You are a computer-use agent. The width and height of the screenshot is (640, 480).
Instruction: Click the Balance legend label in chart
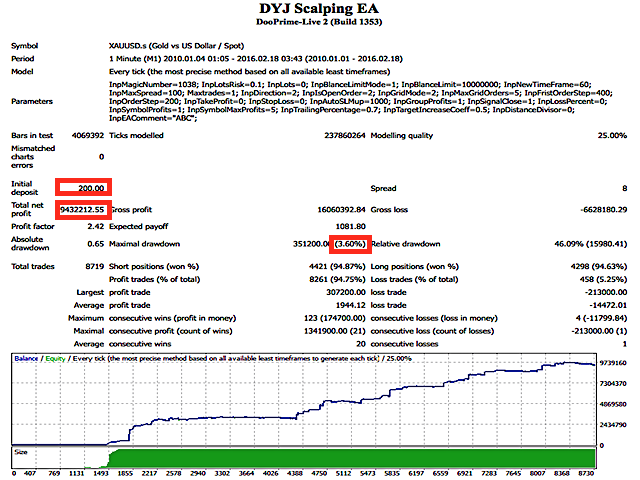click(26, 359)
